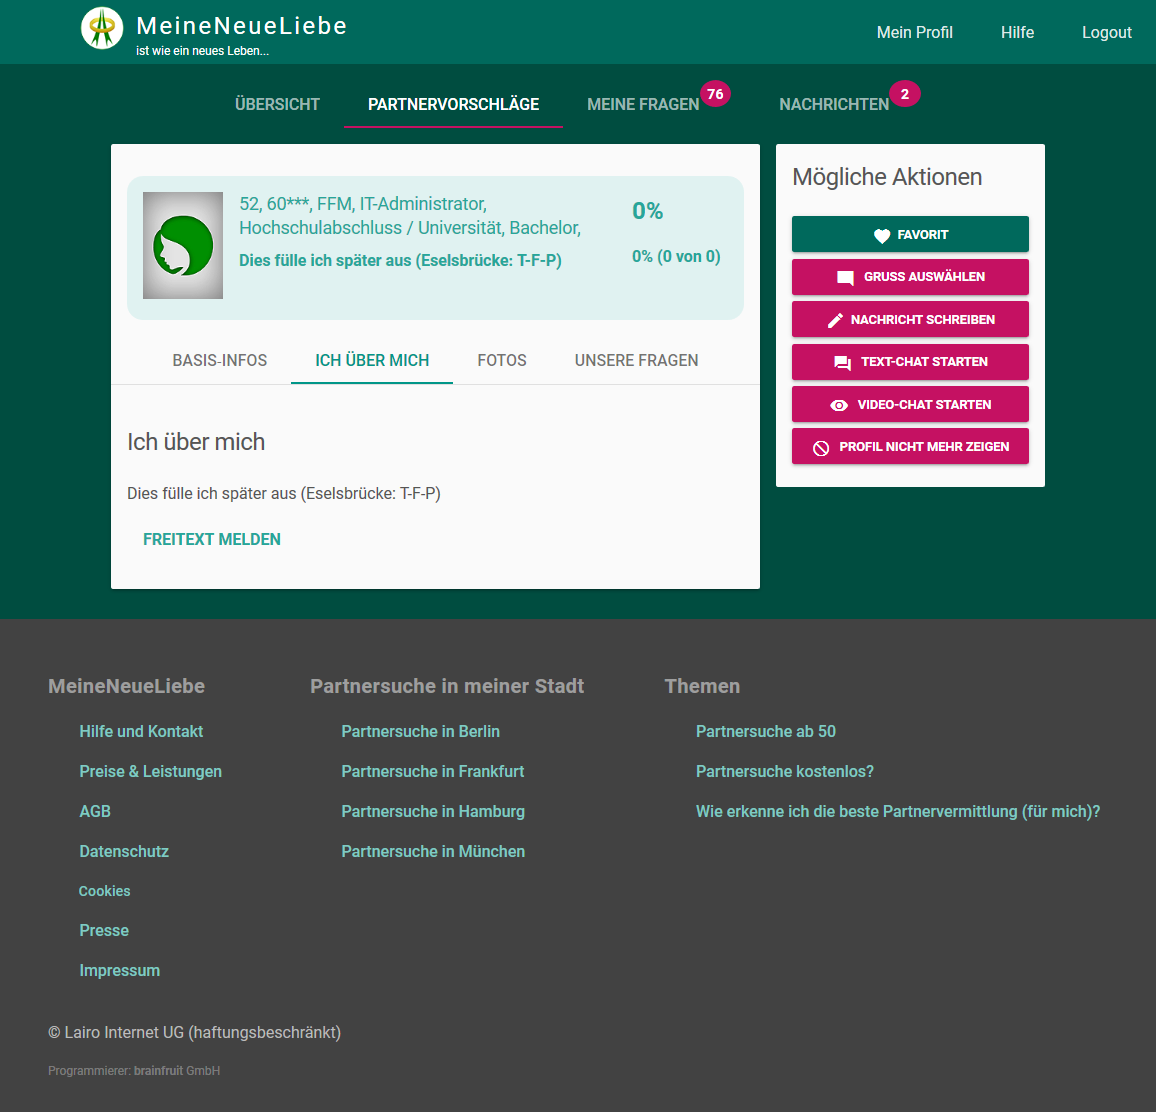Open the Unsere Fragen tab
Screen dimensions: 1173x1112
tap(636, 360)
